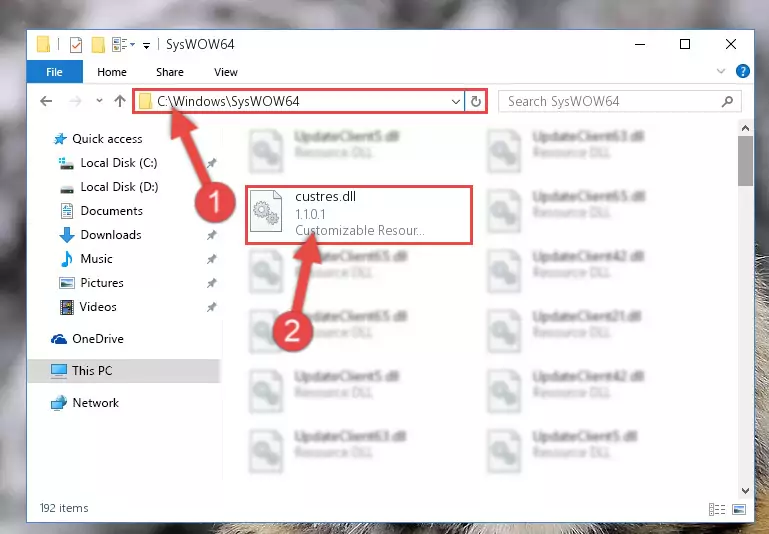Close the SysWOW64 window

coord(731,44)
